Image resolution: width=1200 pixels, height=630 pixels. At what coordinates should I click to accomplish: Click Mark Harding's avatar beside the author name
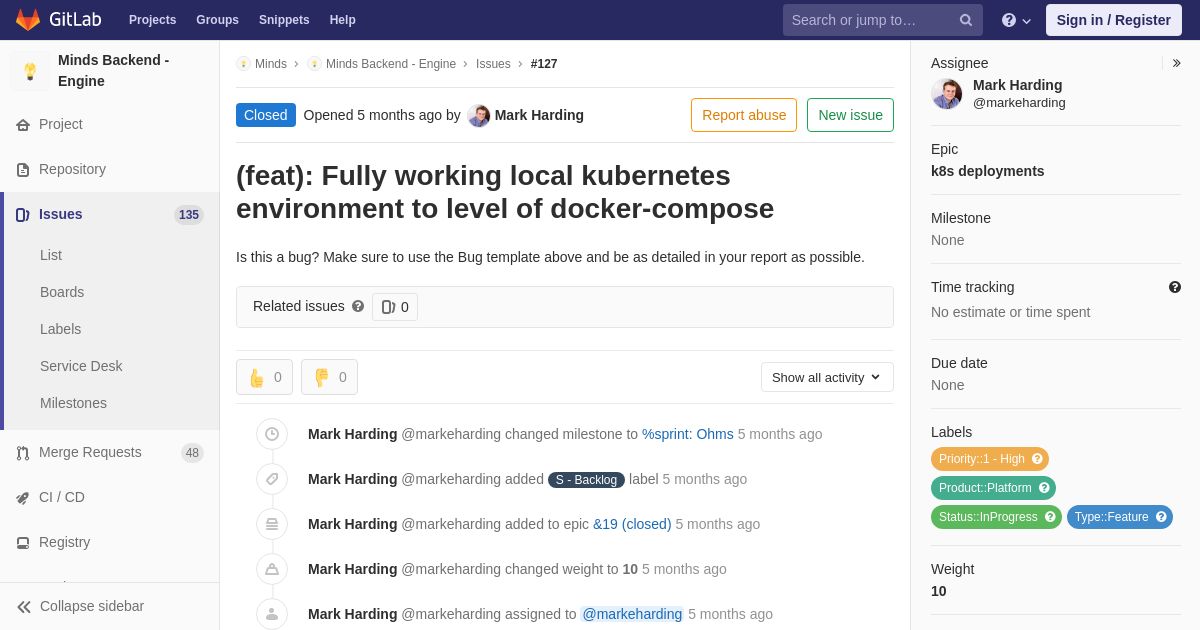tap(479, 116)
